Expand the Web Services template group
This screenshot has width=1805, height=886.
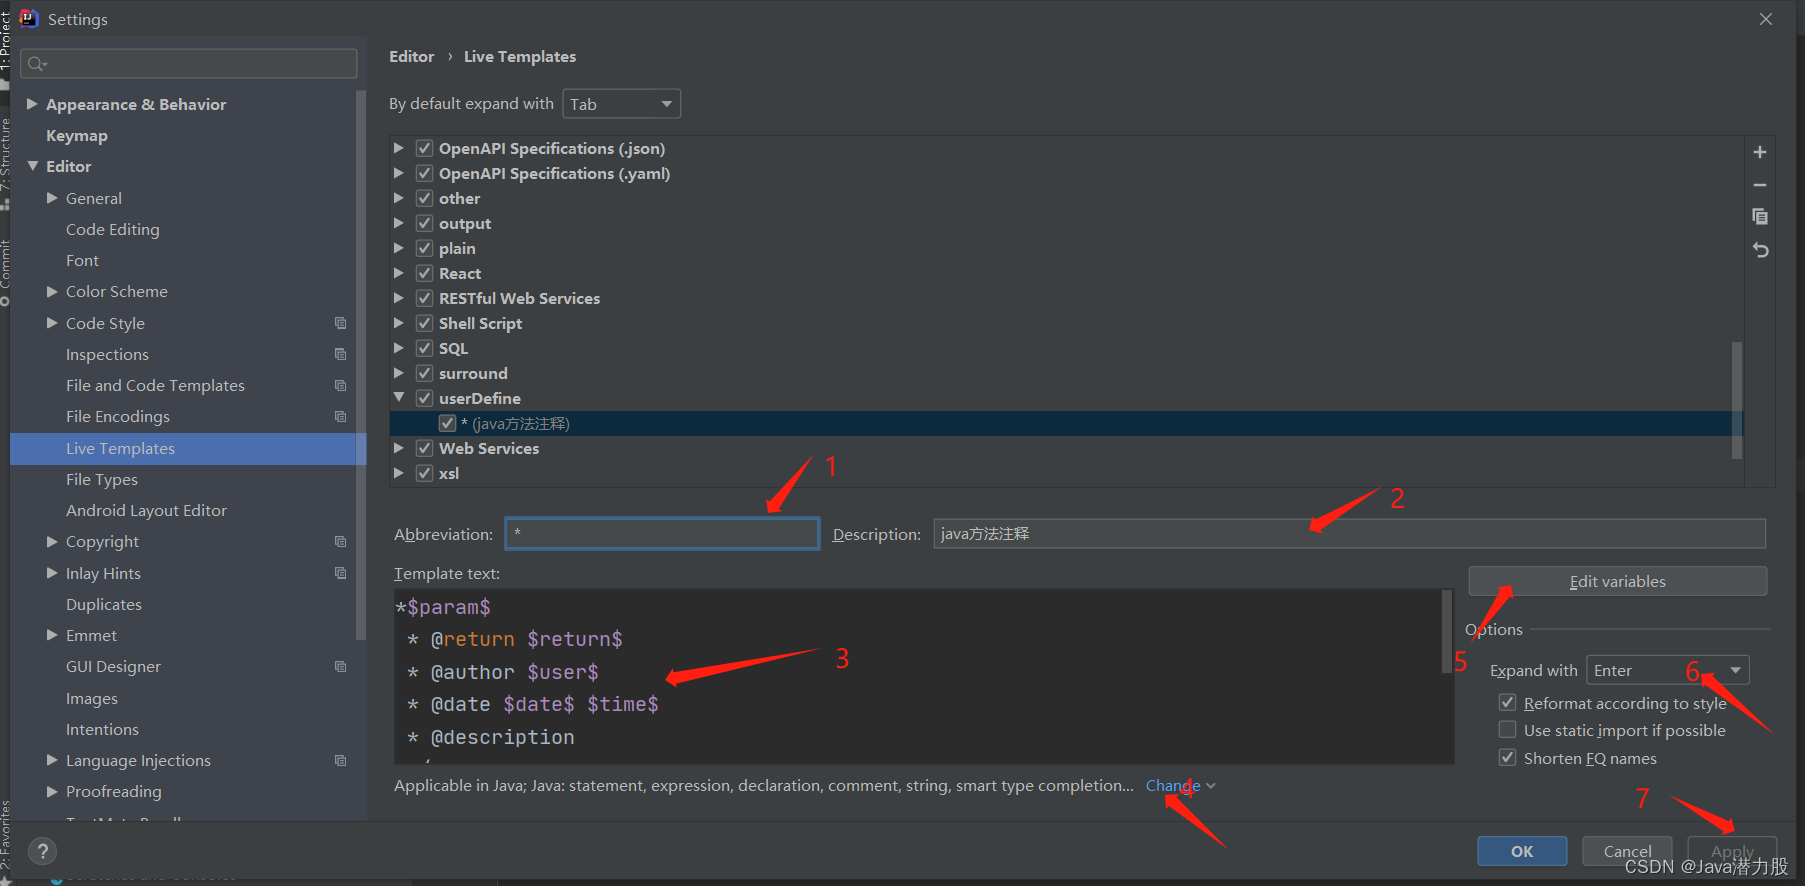coord(399,448)
